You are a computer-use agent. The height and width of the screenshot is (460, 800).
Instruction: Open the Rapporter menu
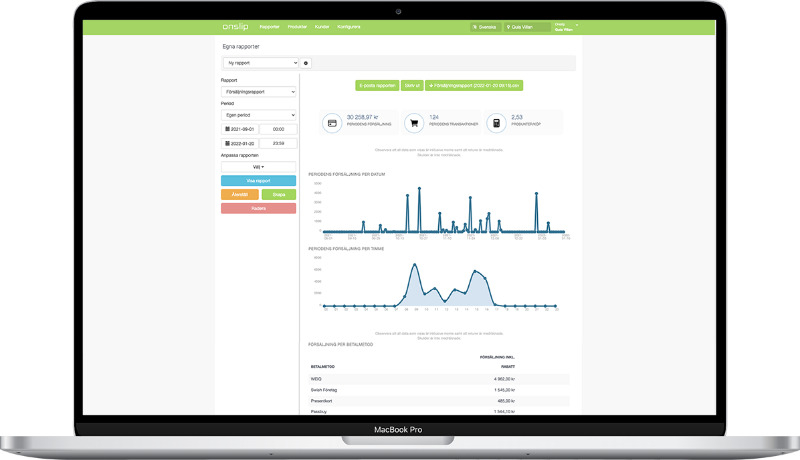(x=269, y=27)
